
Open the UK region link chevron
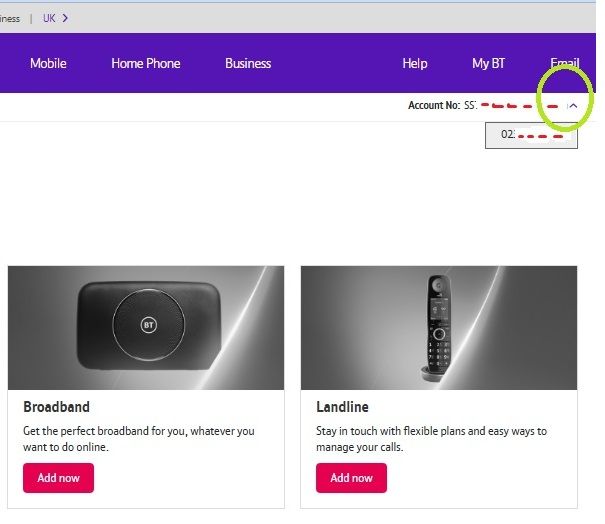pyautogui.click(x=65, y=18)
